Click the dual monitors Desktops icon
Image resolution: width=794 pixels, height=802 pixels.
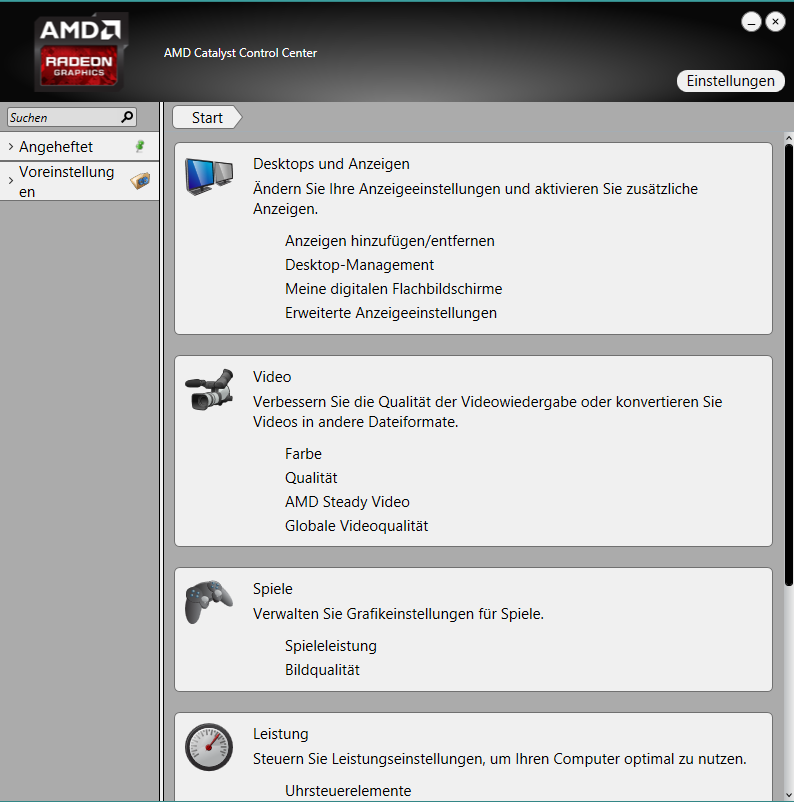pyautogui.click(x=209, y=176)
